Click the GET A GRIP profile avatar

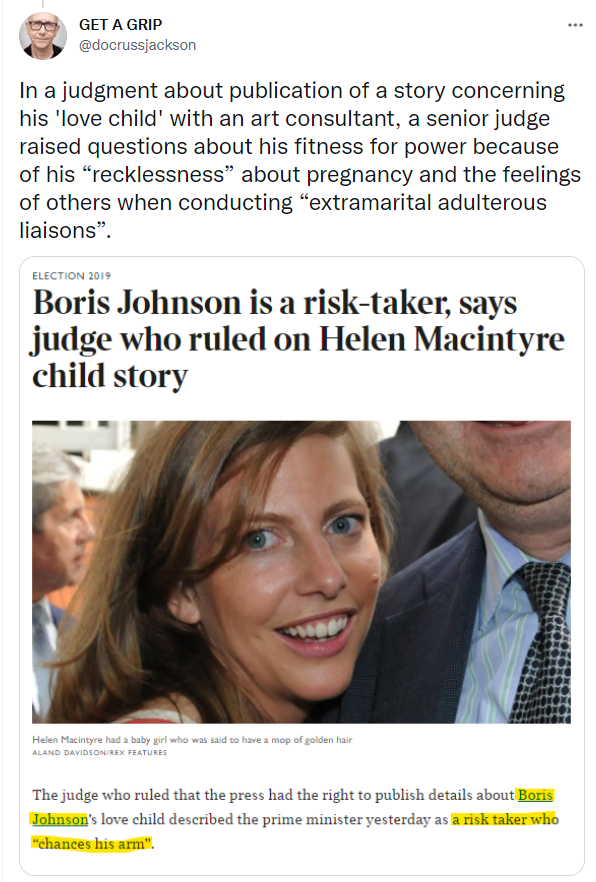pyautogui.click(x=43, y=35)
